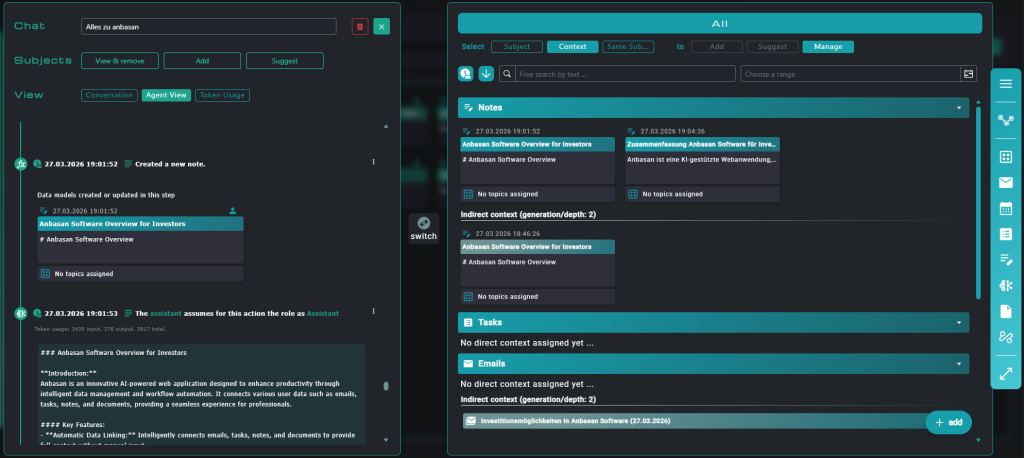The width and height of the screenshot is (1024, 458).
Task: Switch to the Token Usage view tab
Action: pos(222,95)
